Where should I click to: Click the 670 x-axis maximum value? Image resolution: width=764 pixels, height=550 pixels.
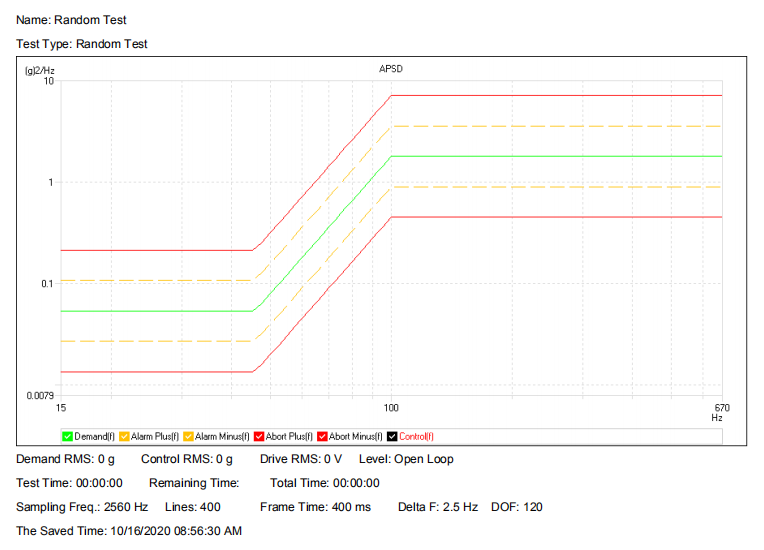[x=722, y=408]
